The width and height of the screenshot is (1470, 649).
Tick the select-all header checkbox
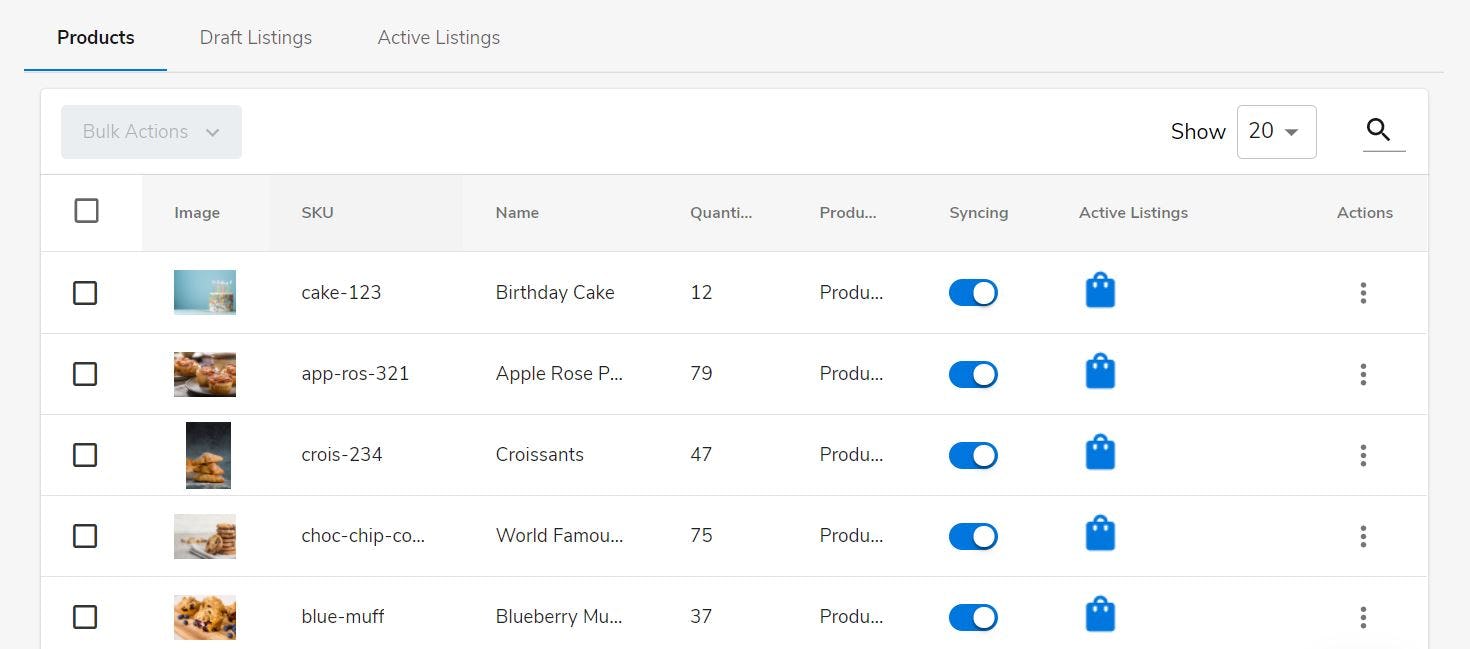tap(86, 211)
